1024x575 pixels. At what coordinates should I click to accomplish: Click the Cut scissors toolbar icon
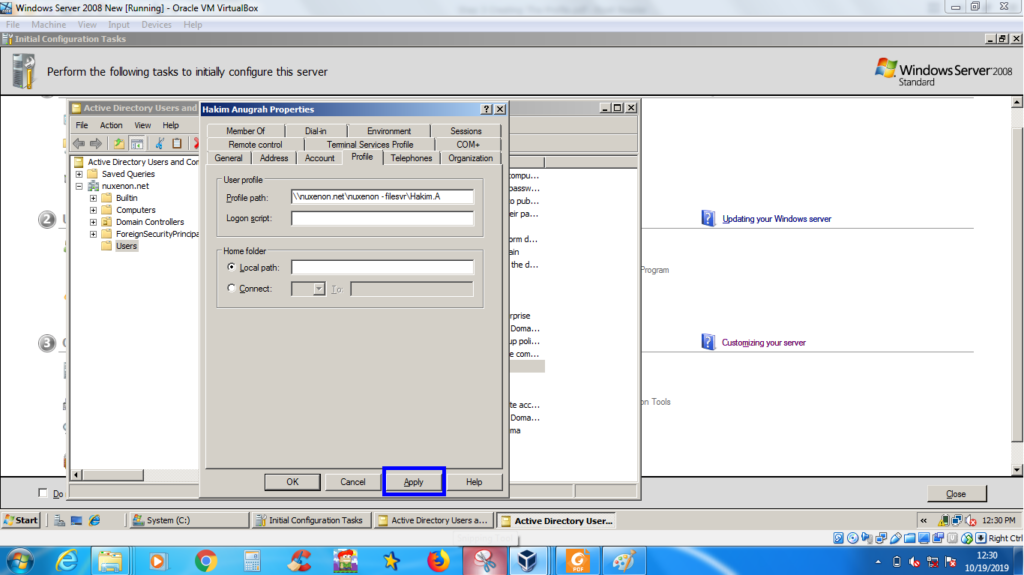[x=159, y=144]
